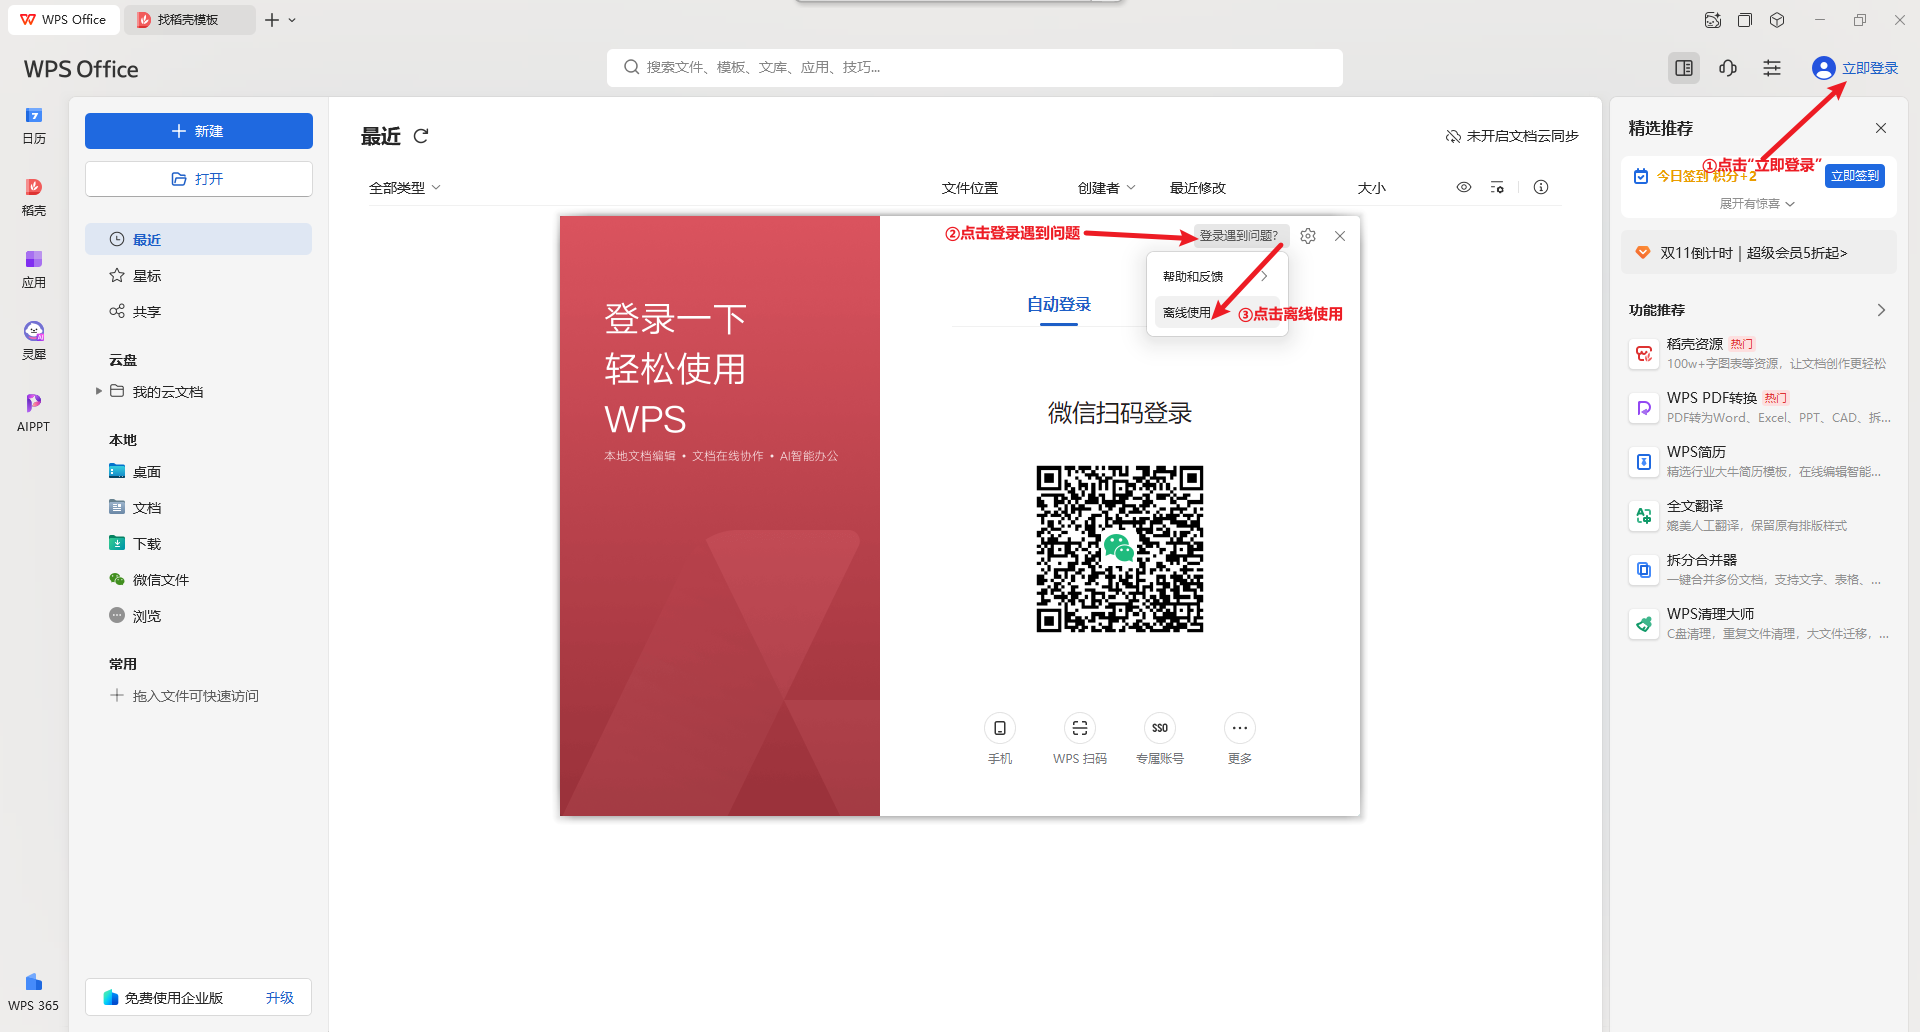Open the 灵犀 assistant sidebar icon
The image size is (1920, 1032).
coord(34,339)
